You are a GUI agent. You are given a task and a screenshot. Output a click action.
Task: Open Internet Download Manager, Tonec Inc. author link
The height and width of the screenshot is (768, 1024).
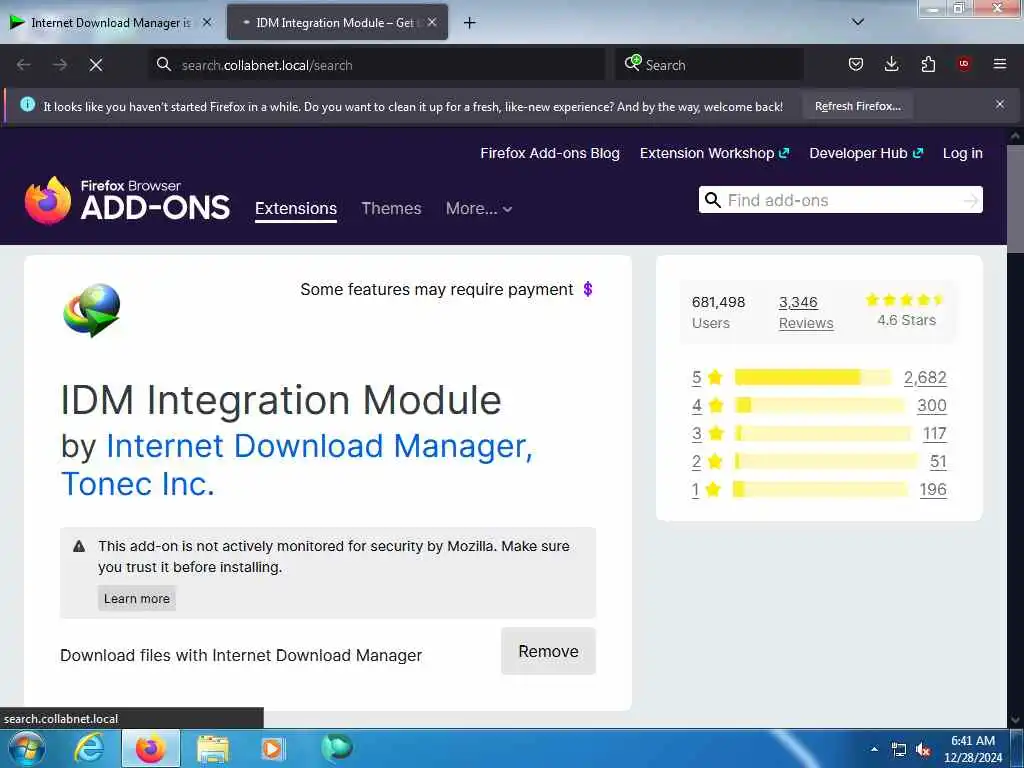(x=297, y=464)
